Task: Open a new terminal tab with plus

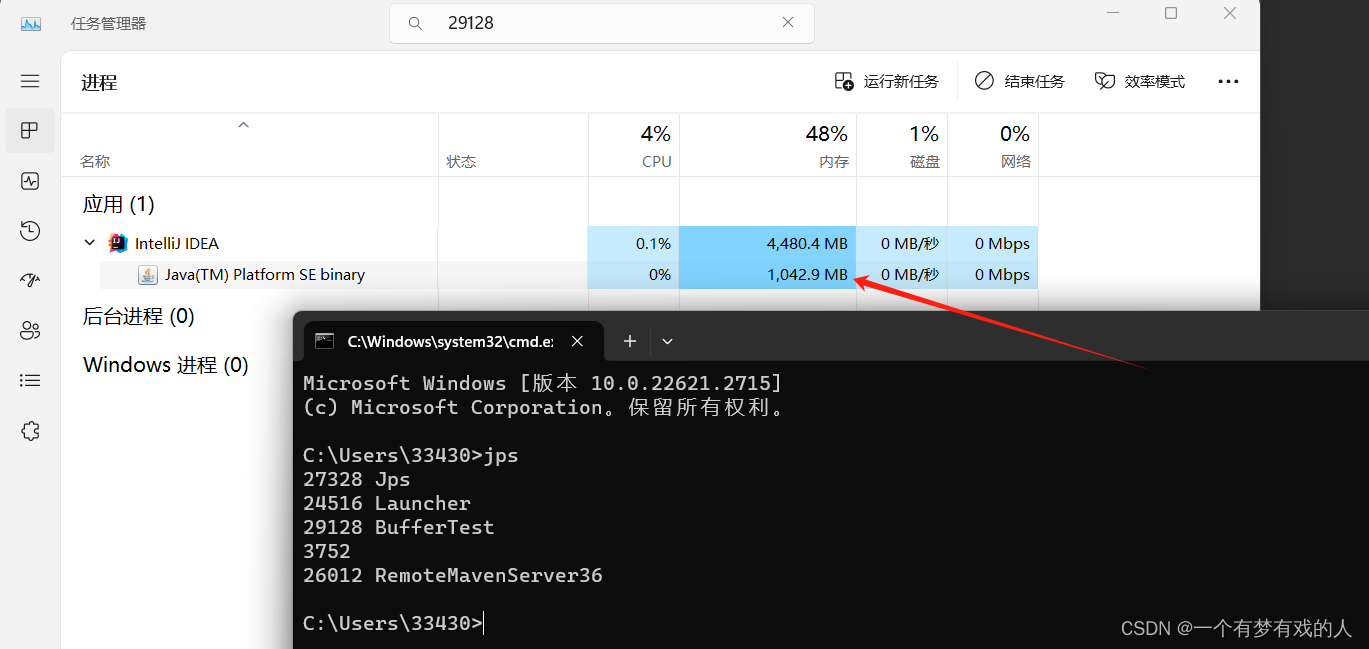Action: click(630, 341)
